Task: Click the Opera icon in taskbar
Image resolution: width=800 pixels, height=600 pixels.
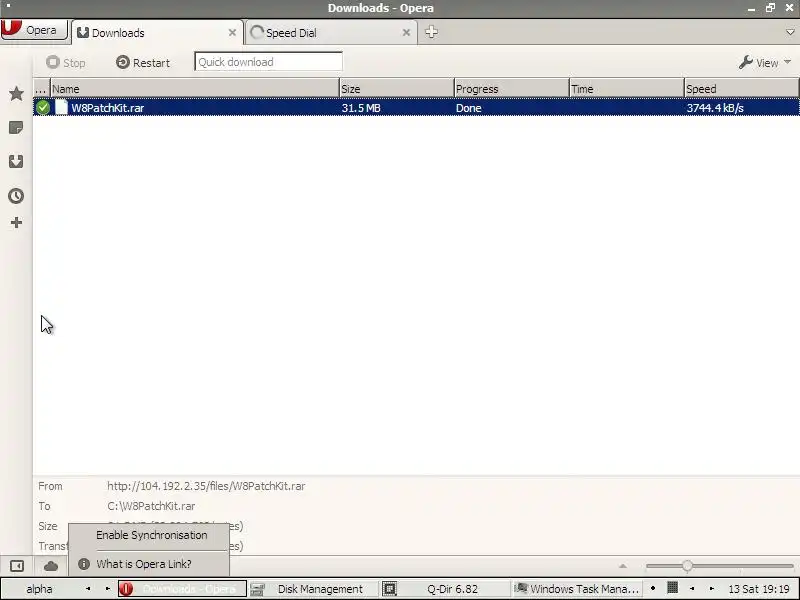Action: (126, 589)
